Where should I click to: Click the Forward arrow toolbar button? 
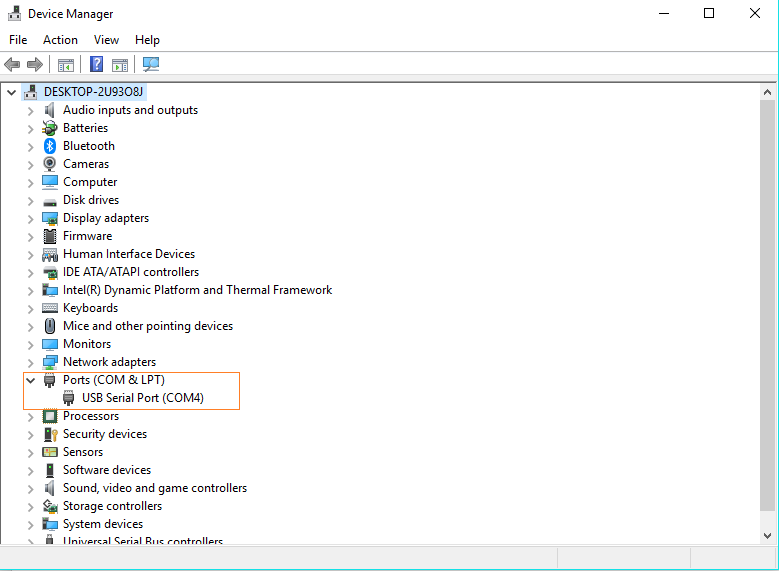coord(35,65)
